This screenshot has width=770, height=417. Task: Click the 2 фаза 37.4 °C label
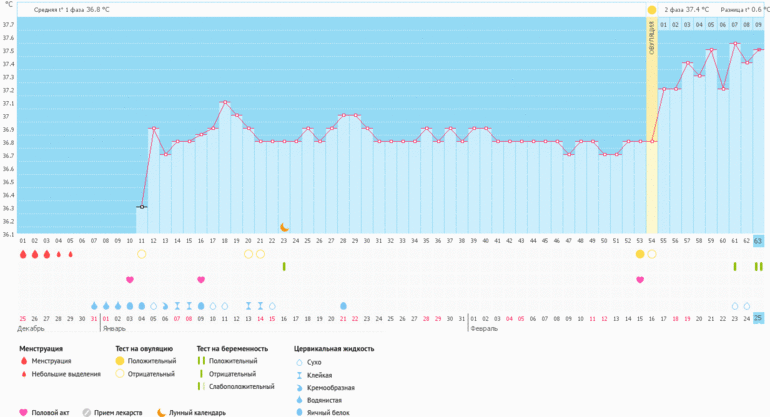pyautogui.click(x=686, y=9)
